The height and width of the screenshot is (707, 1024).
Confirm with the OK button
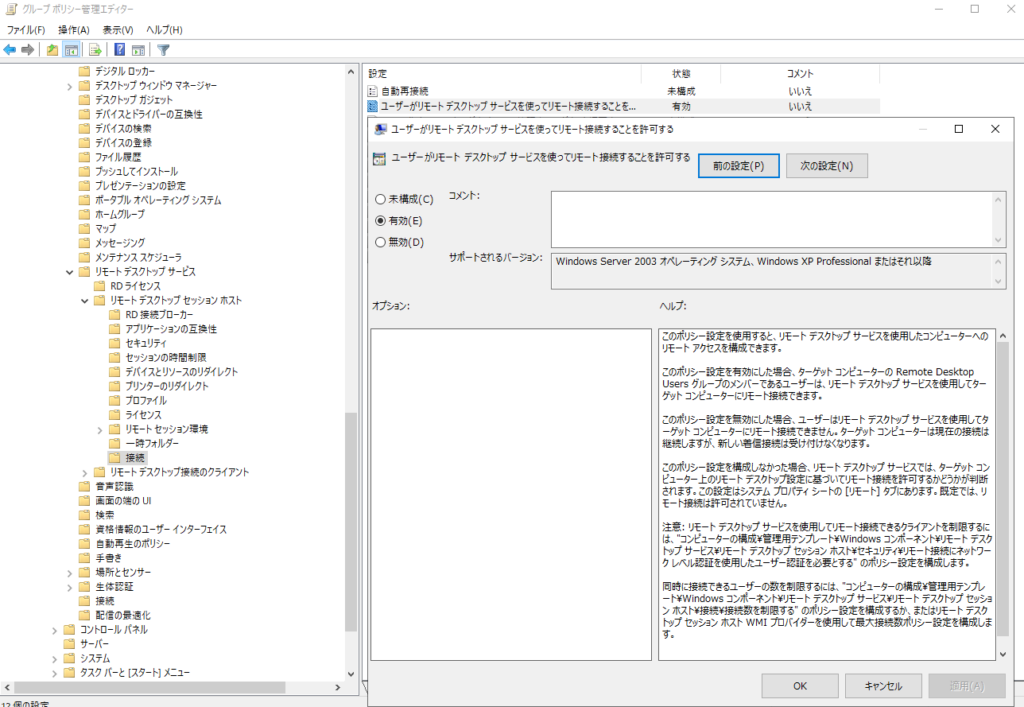point(800,686)
